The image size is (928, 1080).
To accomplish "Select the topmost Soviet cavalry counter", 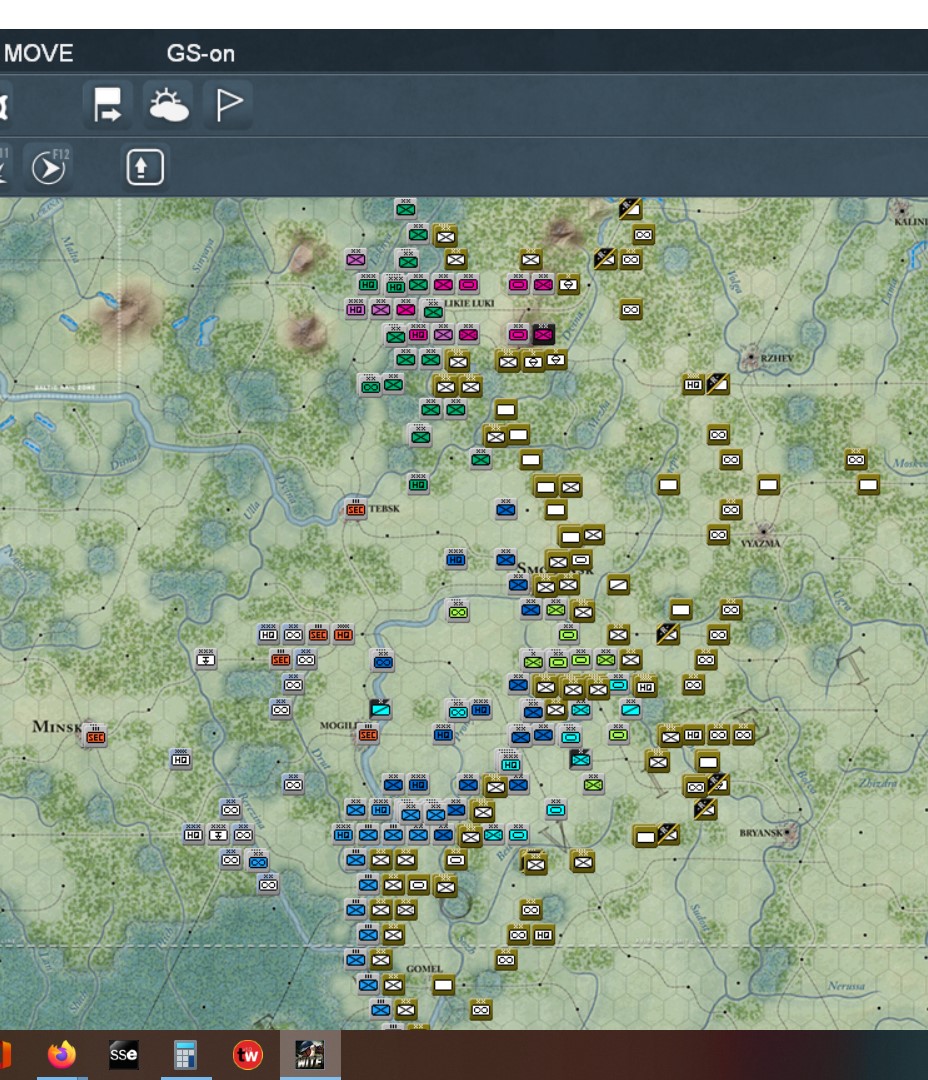I will pos(630,209).
